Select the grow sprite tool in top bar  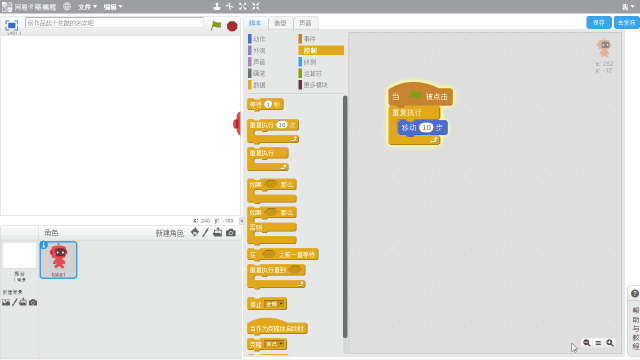click(243, 6)
